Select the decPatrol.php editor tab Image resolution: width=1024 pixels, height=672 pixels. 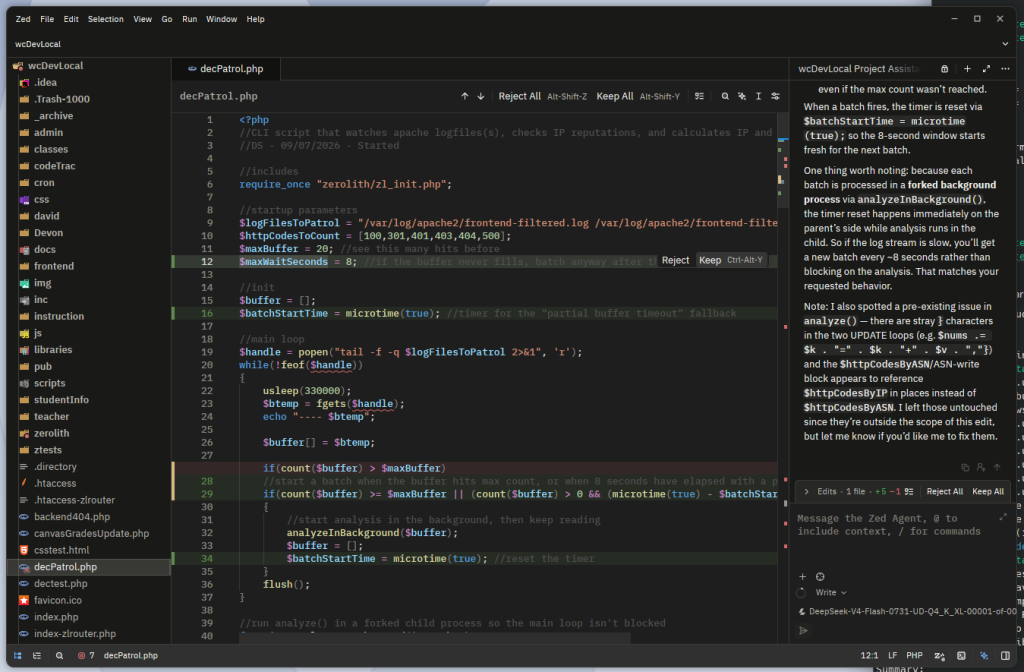click(226, 69)
